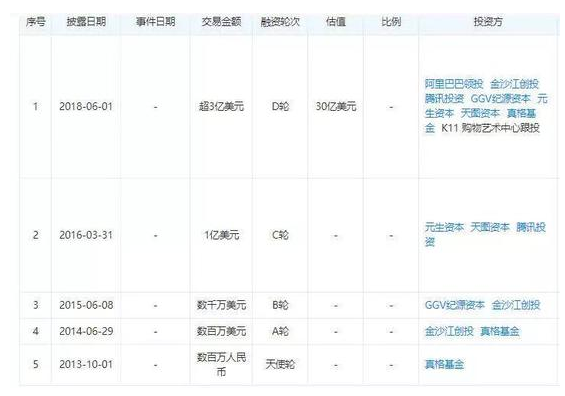Click the 数百万人民币 amount cell
Image resolution: width=565 pixels, height=396 pixels.
221,364
